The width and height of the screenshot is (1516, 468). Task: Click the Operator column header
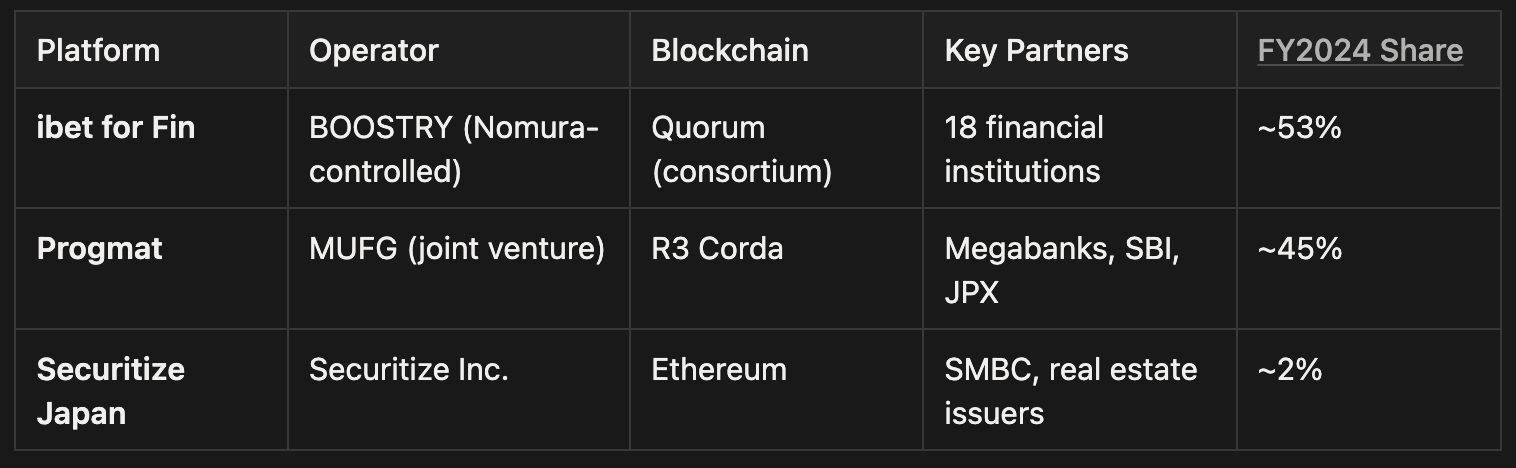[x=373, y=51]
